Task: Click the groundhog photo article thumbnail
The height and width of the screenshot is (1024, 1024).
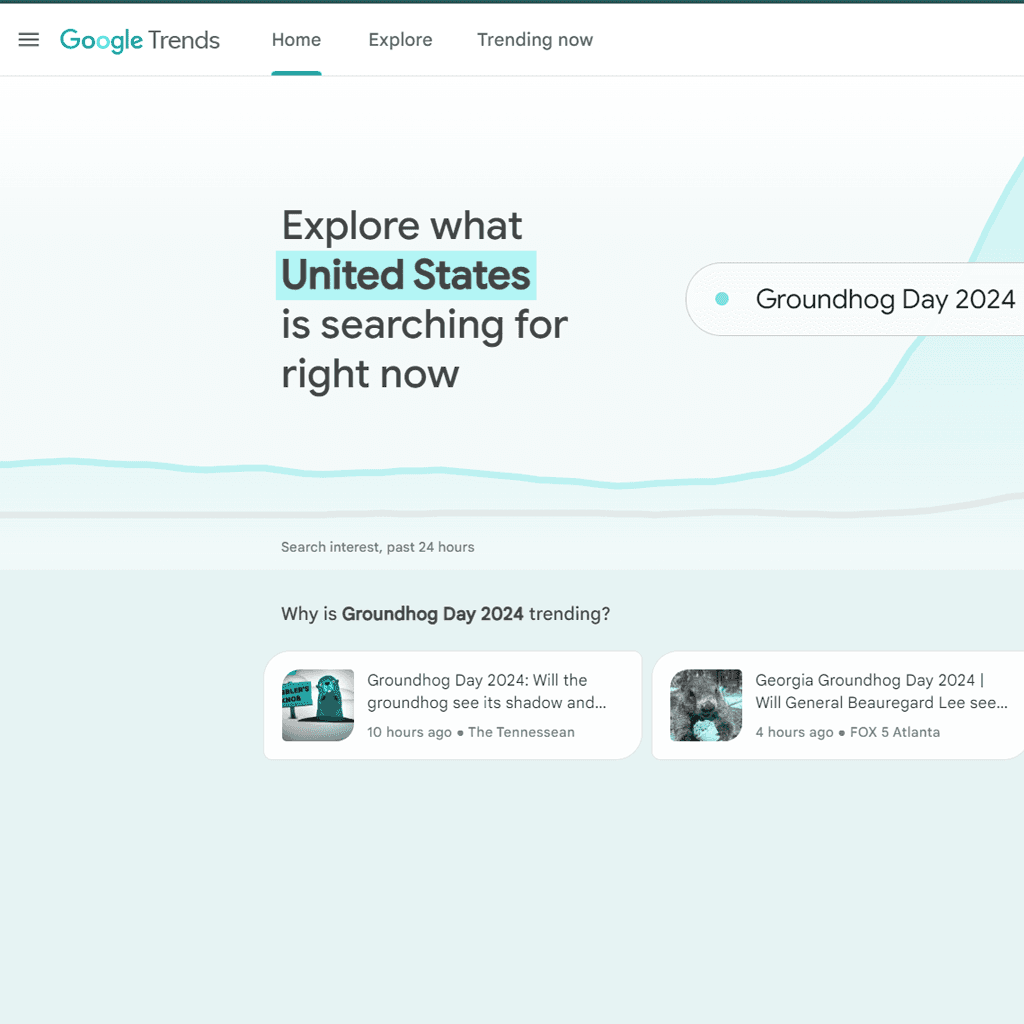Action: [706, 705]
